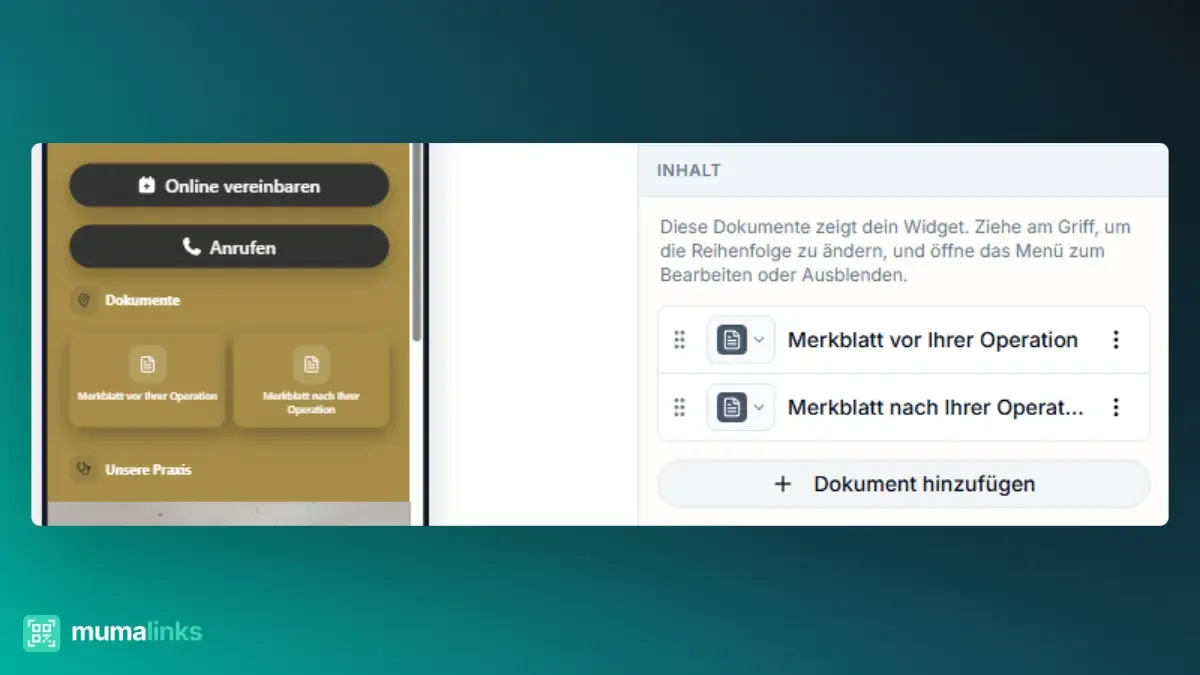Click the calendar icon on Online vereinbaren
The width and height of the screenshot is (1200, 675).
coord(147,186)
